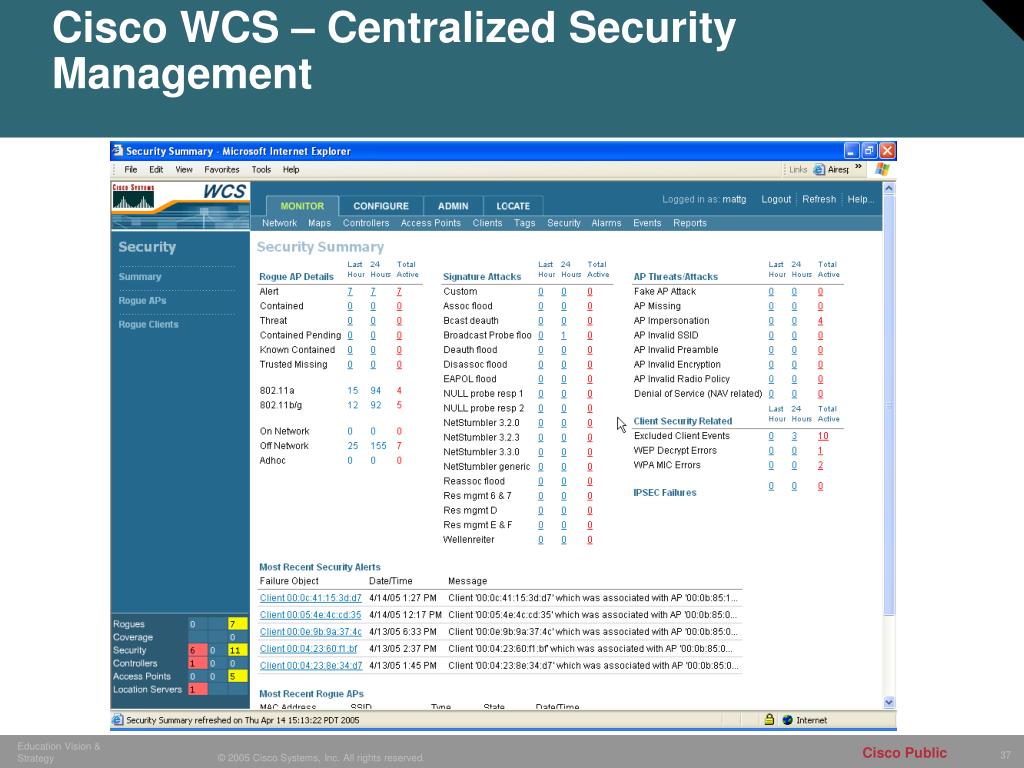Viewport: 1024px width, 768px height.
Task: Click yellow Security alarm box showing 11
Action: [237, 650]
